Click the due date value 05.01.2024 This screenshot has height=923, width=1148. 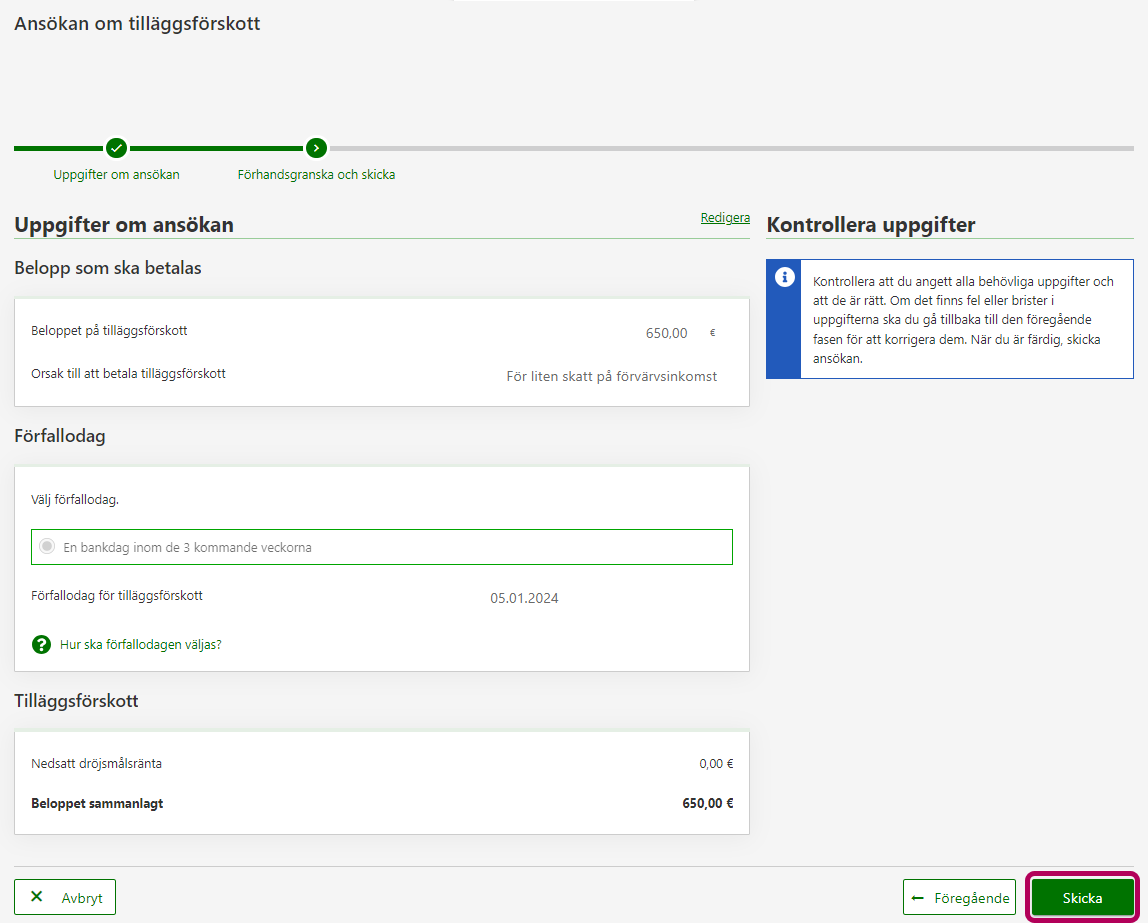(x=524, y=599)
